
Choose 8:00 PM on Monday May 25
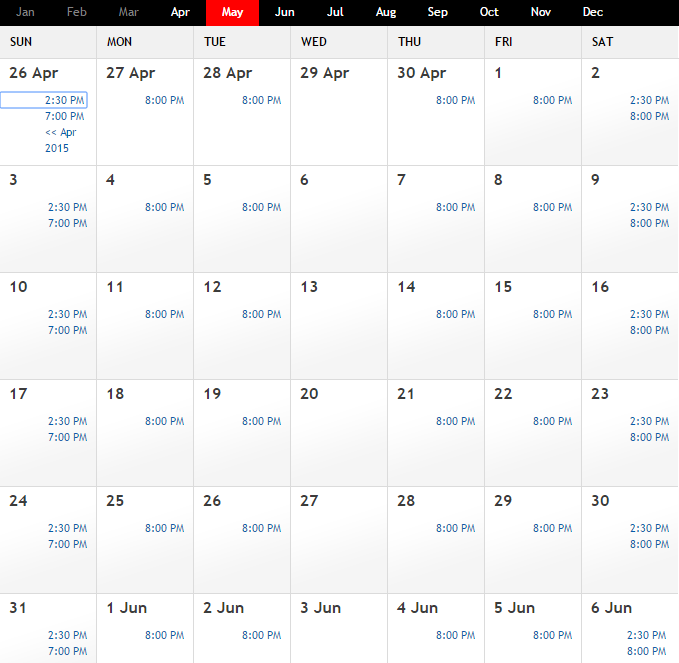tap(165, 528)
